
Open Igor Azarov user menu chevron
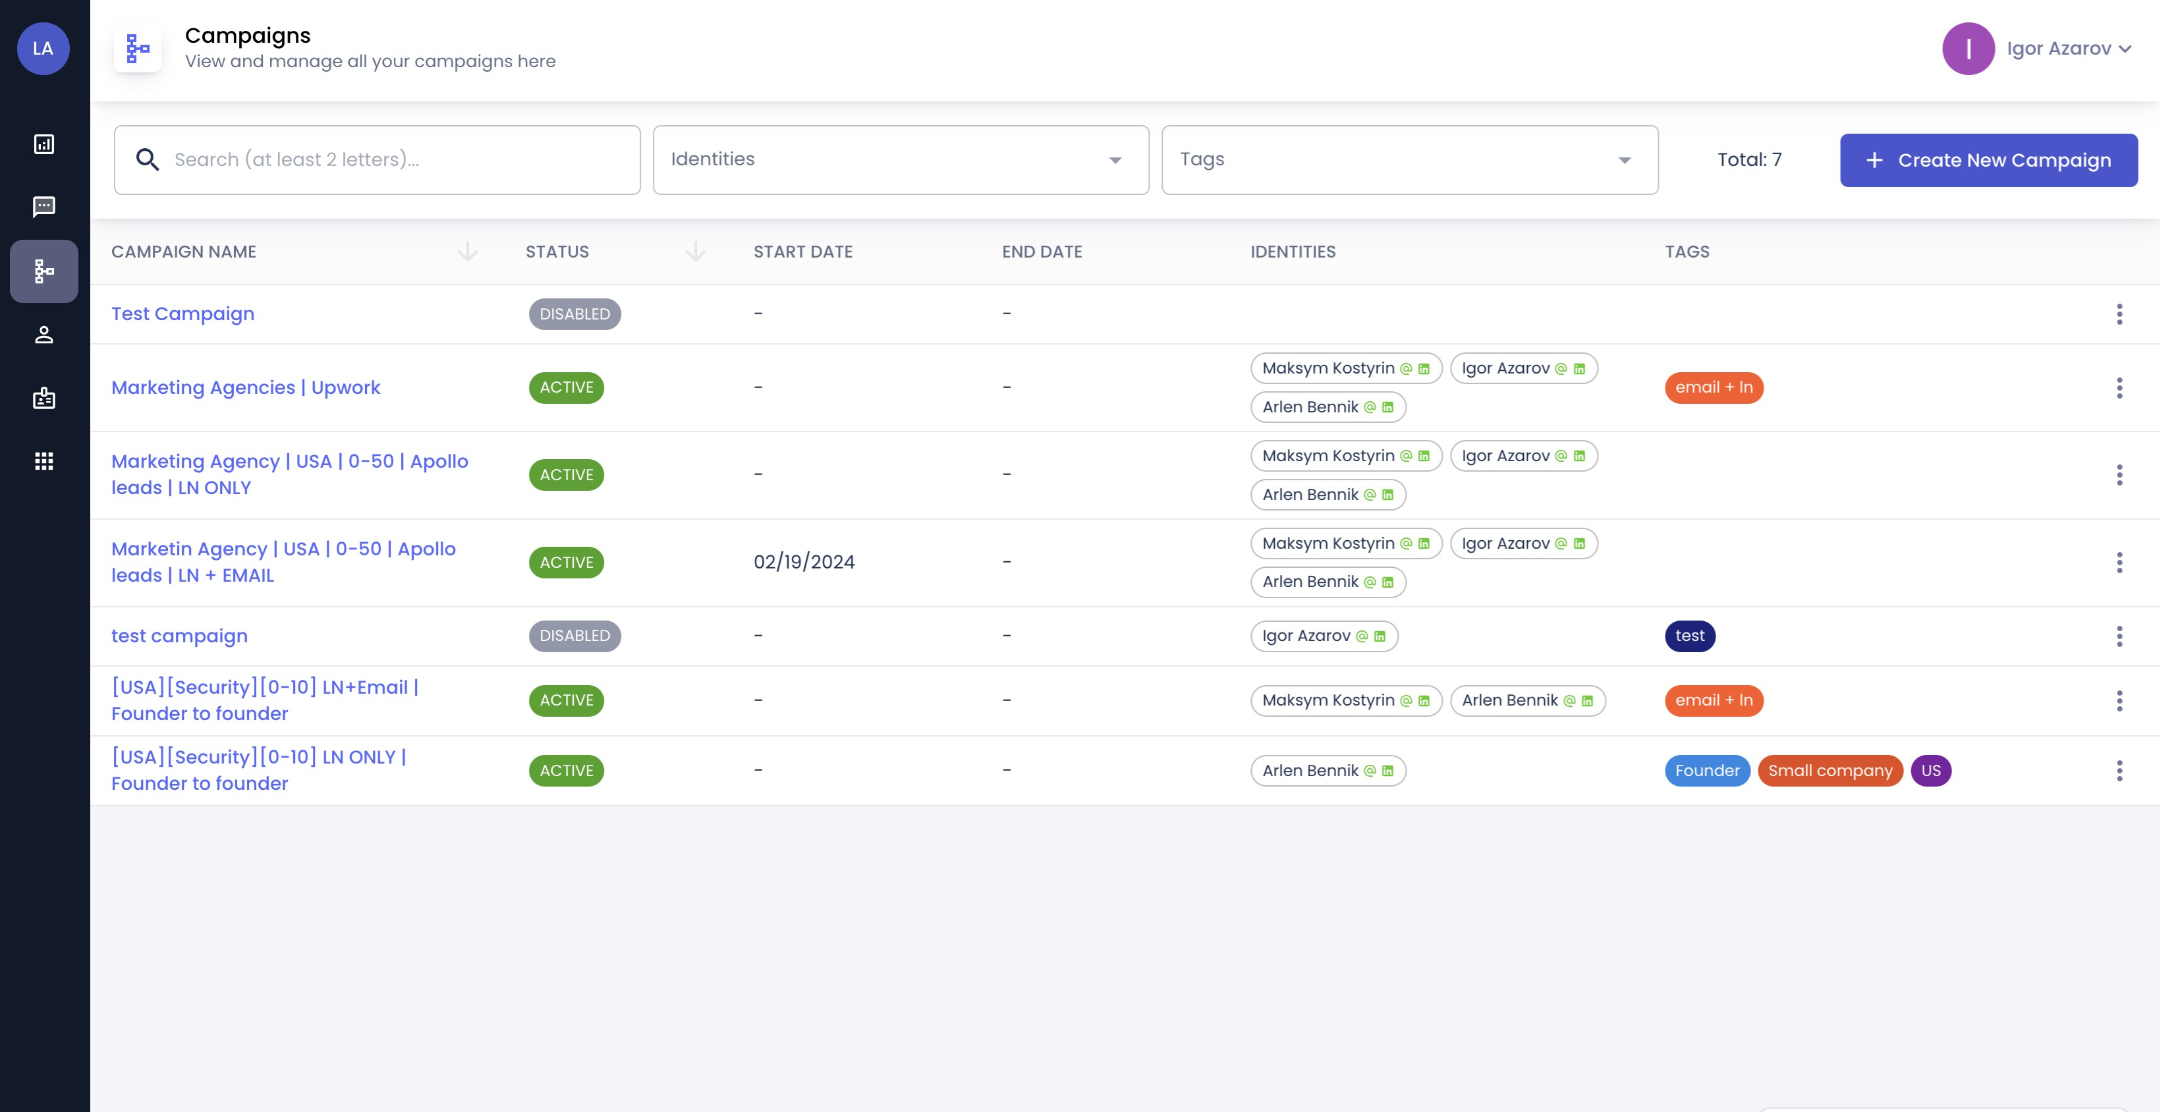click(x=2125, y=49)
